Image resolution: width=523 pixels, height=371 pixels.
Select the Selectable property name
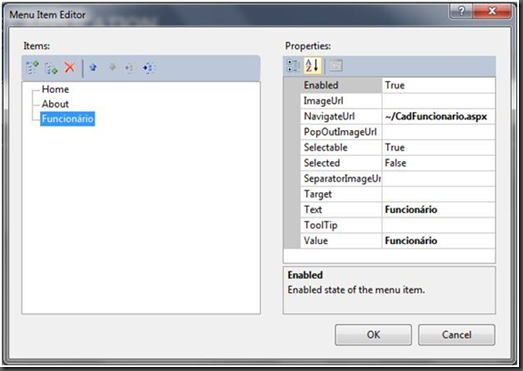(x=341, y=147)
